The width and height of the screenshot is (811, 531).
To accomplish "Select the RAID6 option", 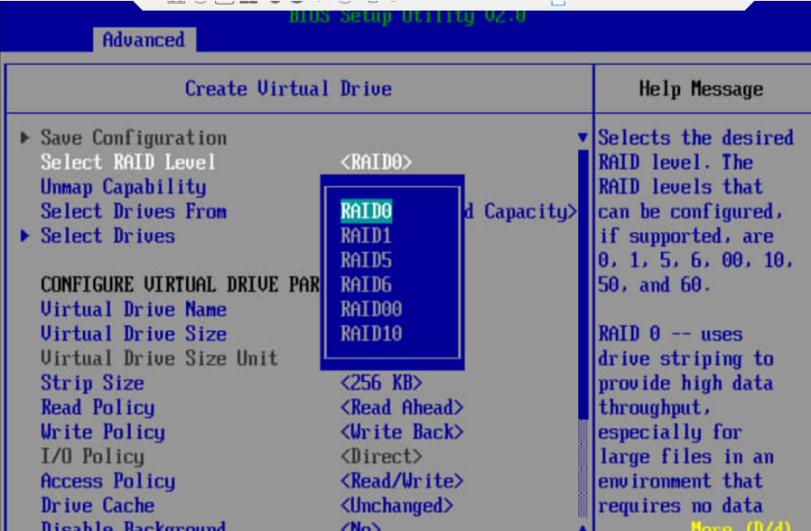I will click(x=366, y=285).
